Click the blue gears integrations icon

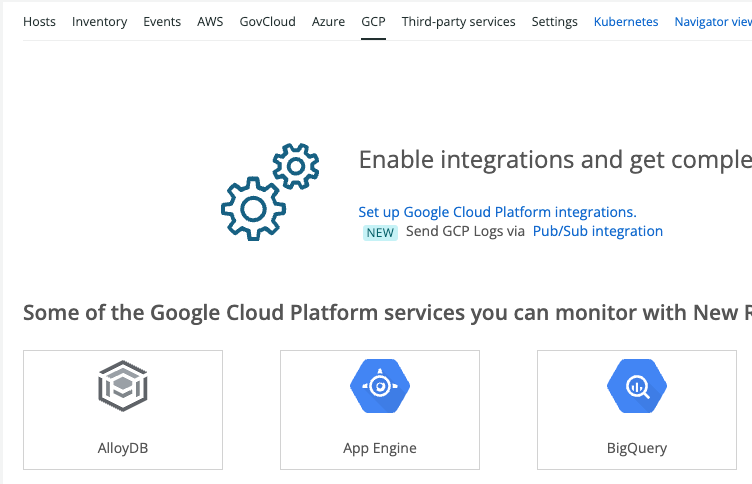tap(269, 192)
